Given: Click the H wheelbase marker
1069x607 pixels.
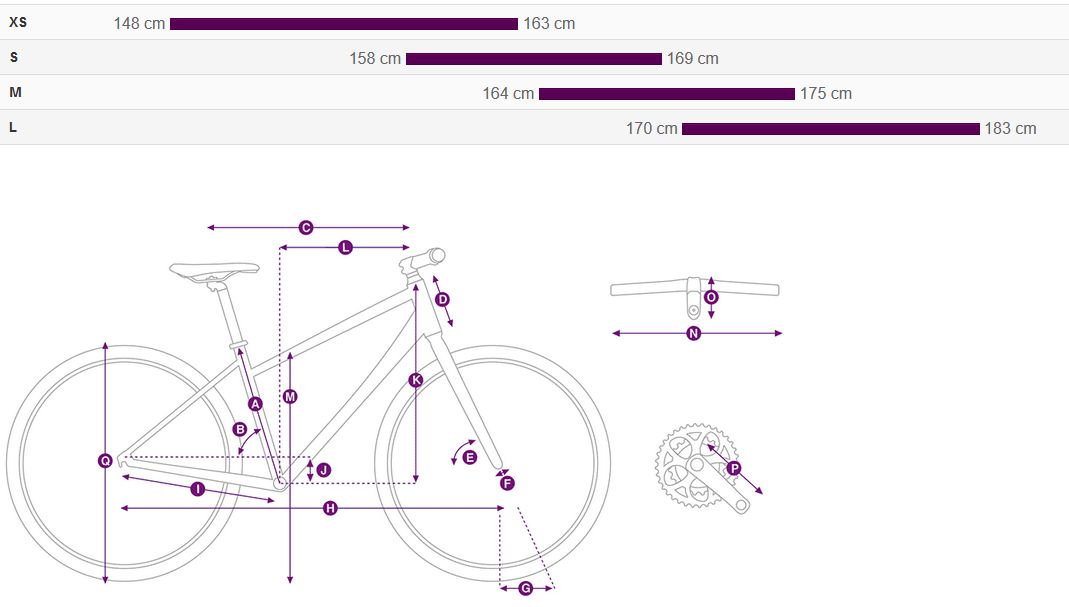Looking at the screenshot, I should click(330, 509).
